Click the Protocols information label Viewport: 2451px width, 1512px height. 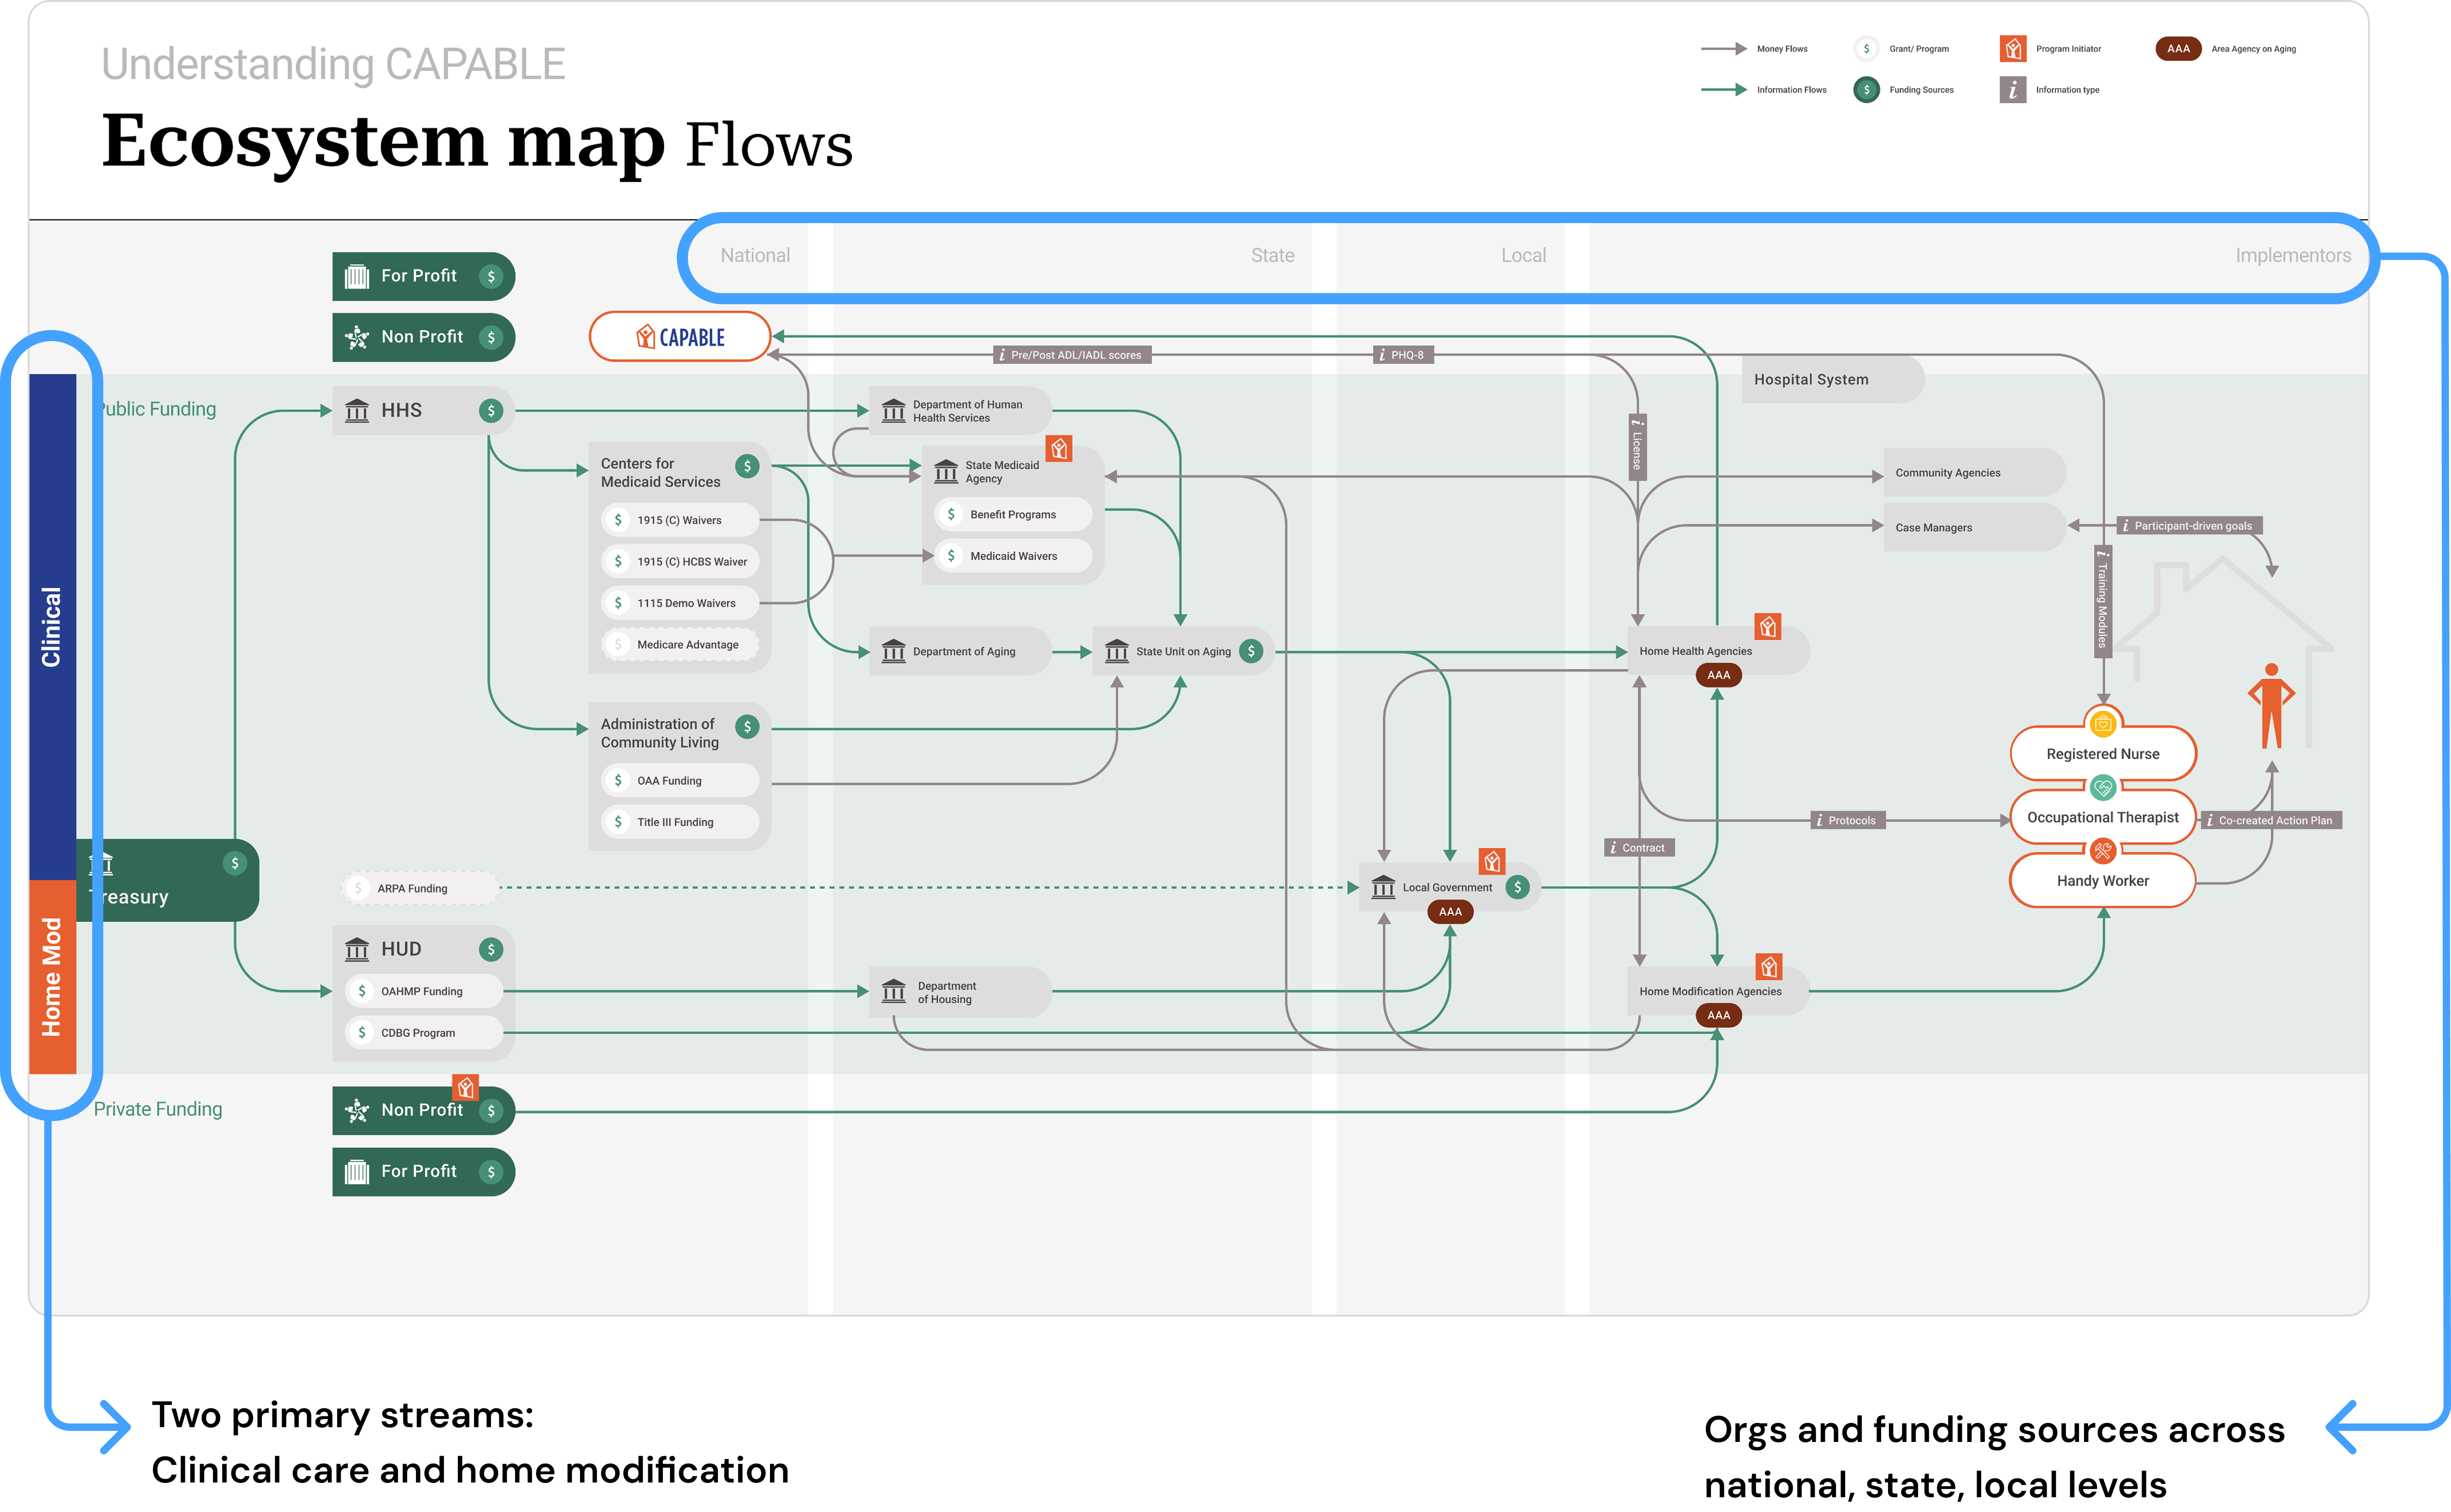[x=1848, y=821]
